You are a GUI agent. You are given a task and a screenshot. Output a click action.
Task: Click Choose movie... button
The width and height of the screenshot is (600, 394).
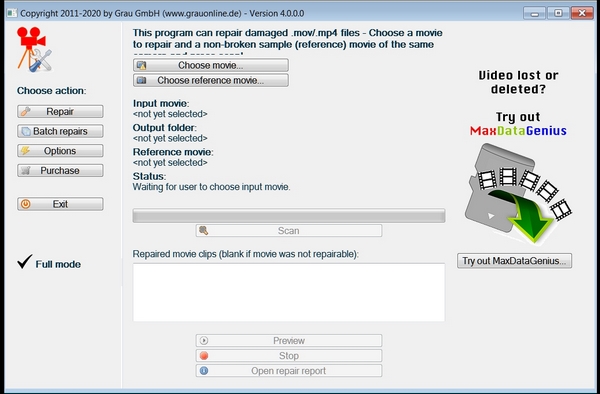(x=211, y=65)
